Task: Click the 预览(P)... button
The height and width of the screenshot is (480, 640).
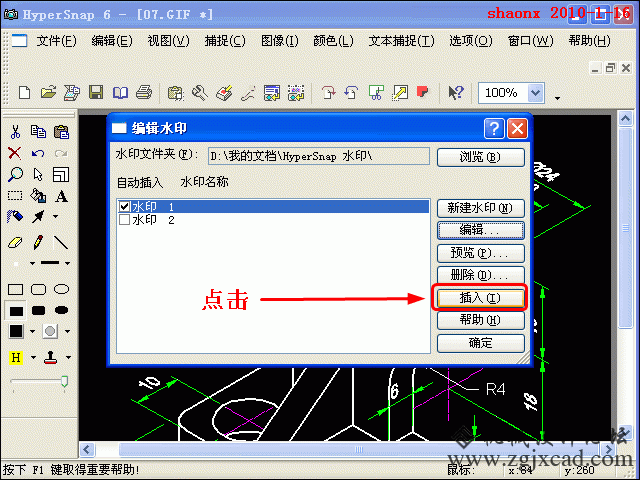Action: (x=480, y=253)
